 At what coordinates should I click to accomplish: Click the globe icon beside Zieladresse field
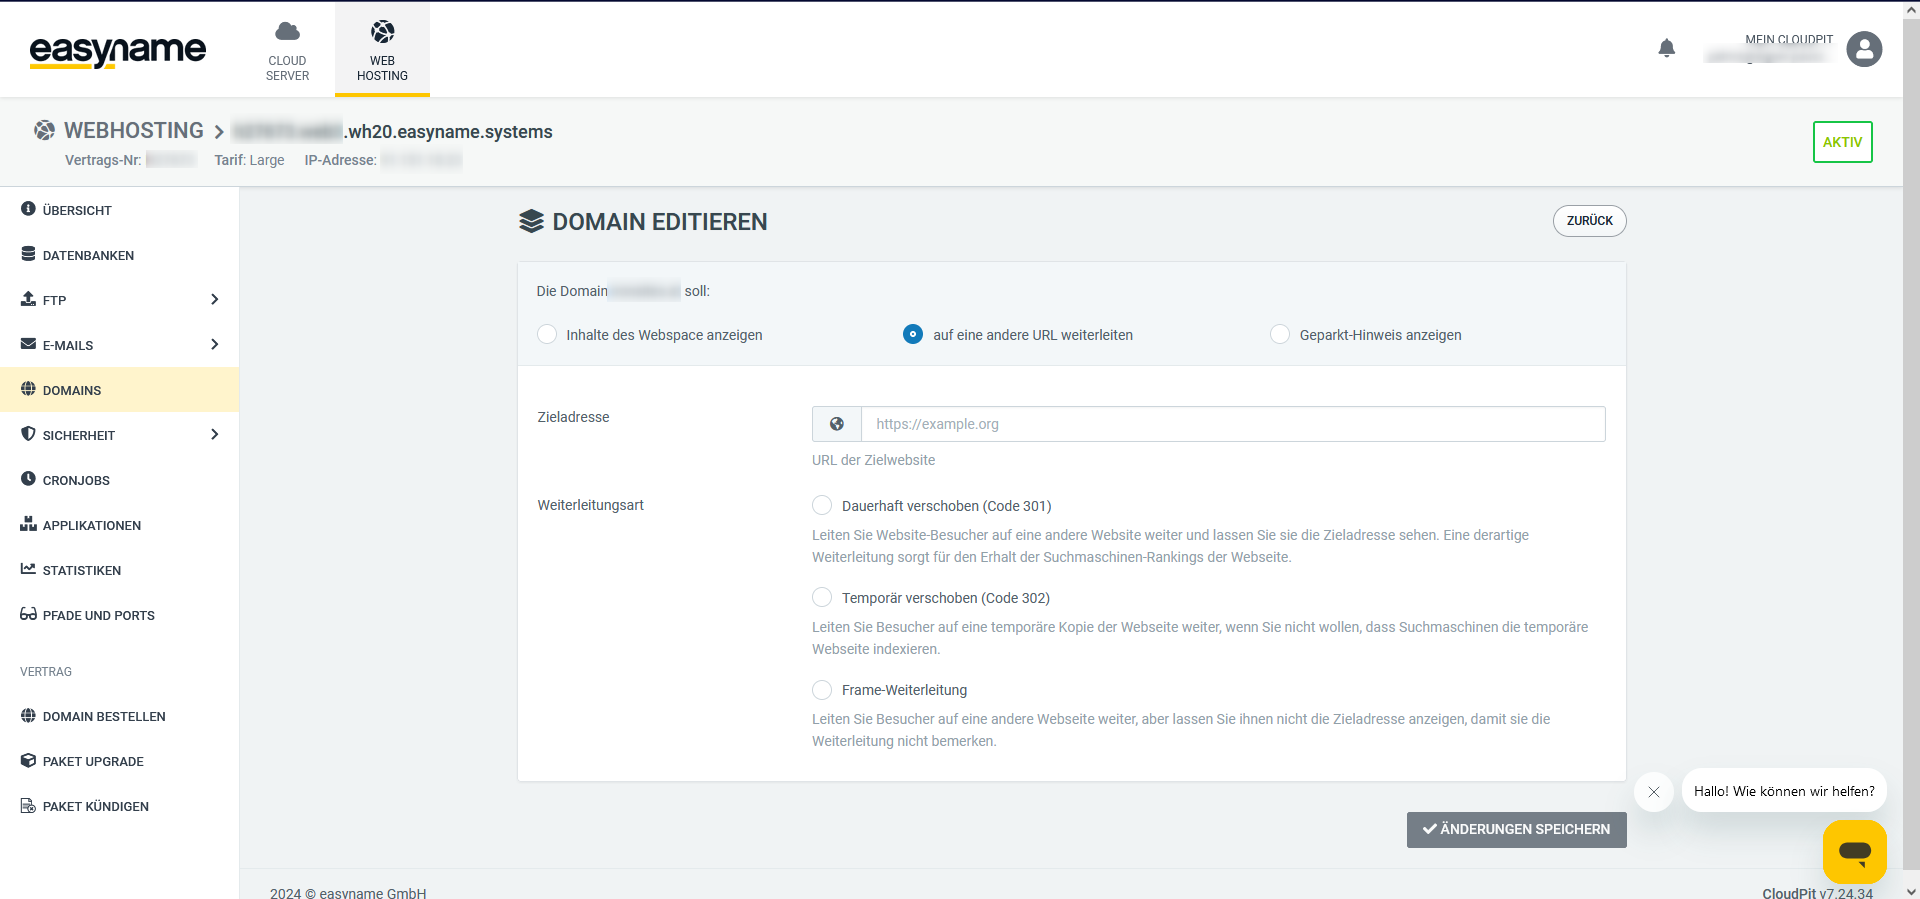tap(837, 424)
